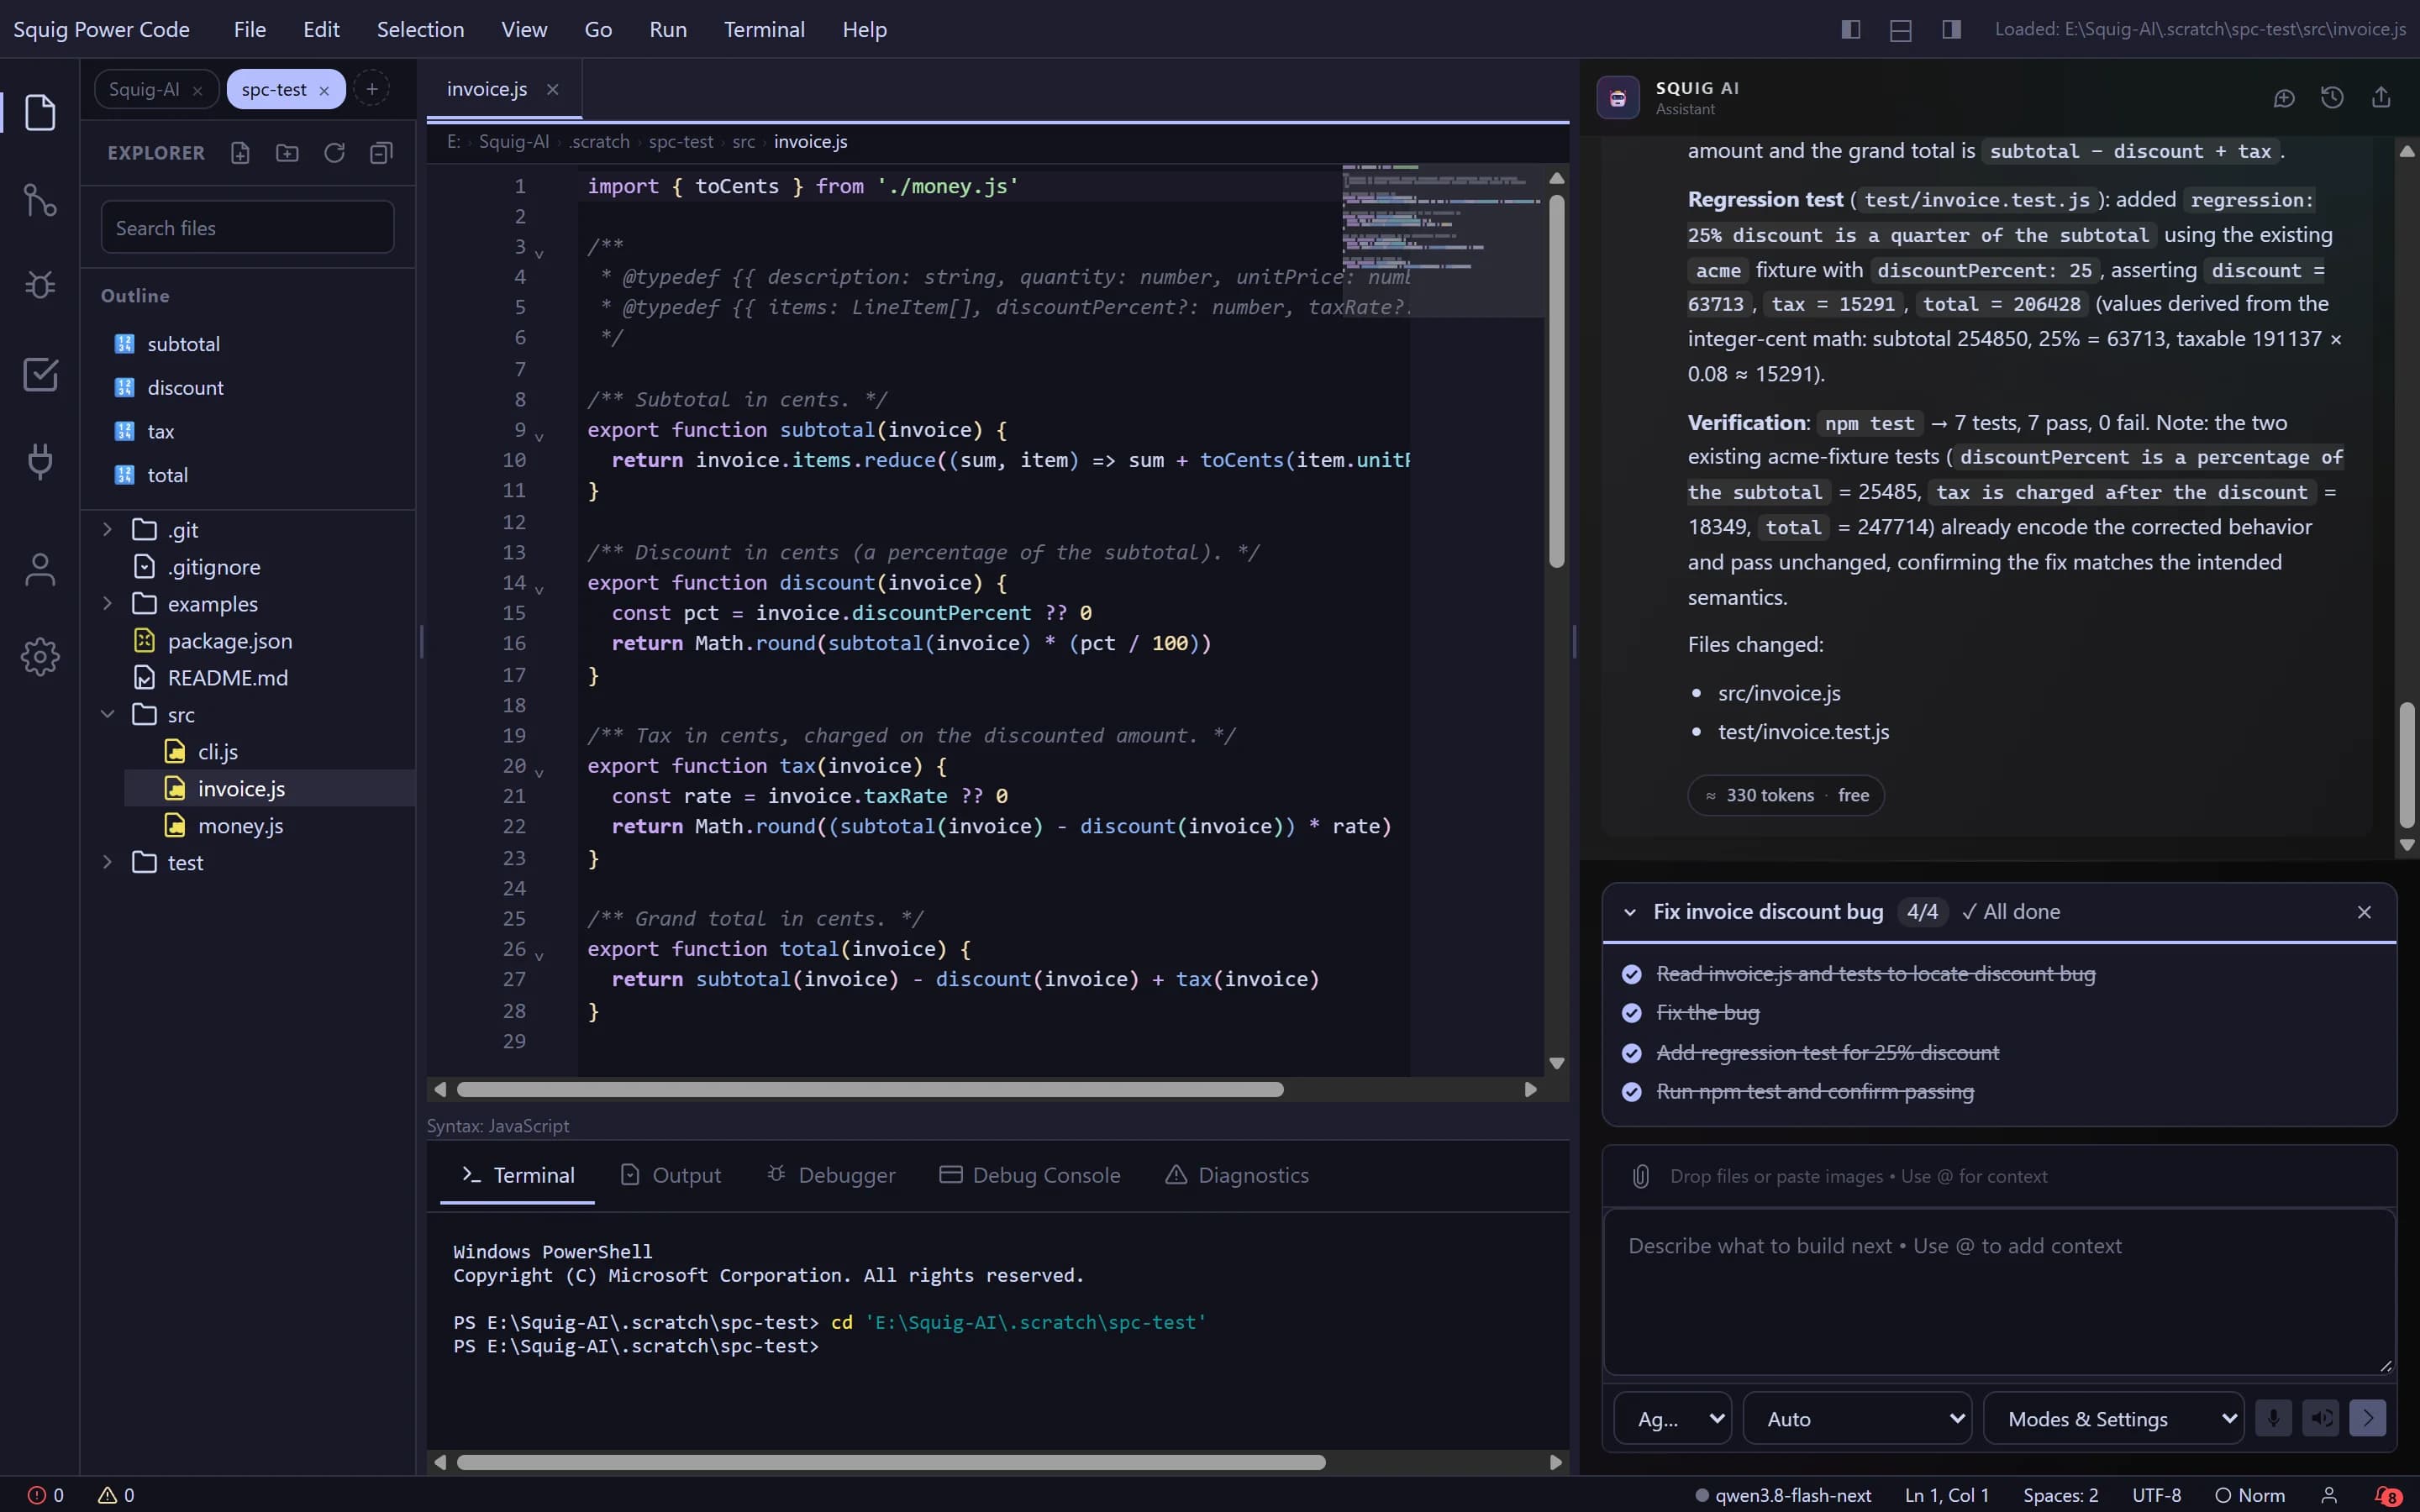Click the editor horizontal scrollbar

point(870,1089)
